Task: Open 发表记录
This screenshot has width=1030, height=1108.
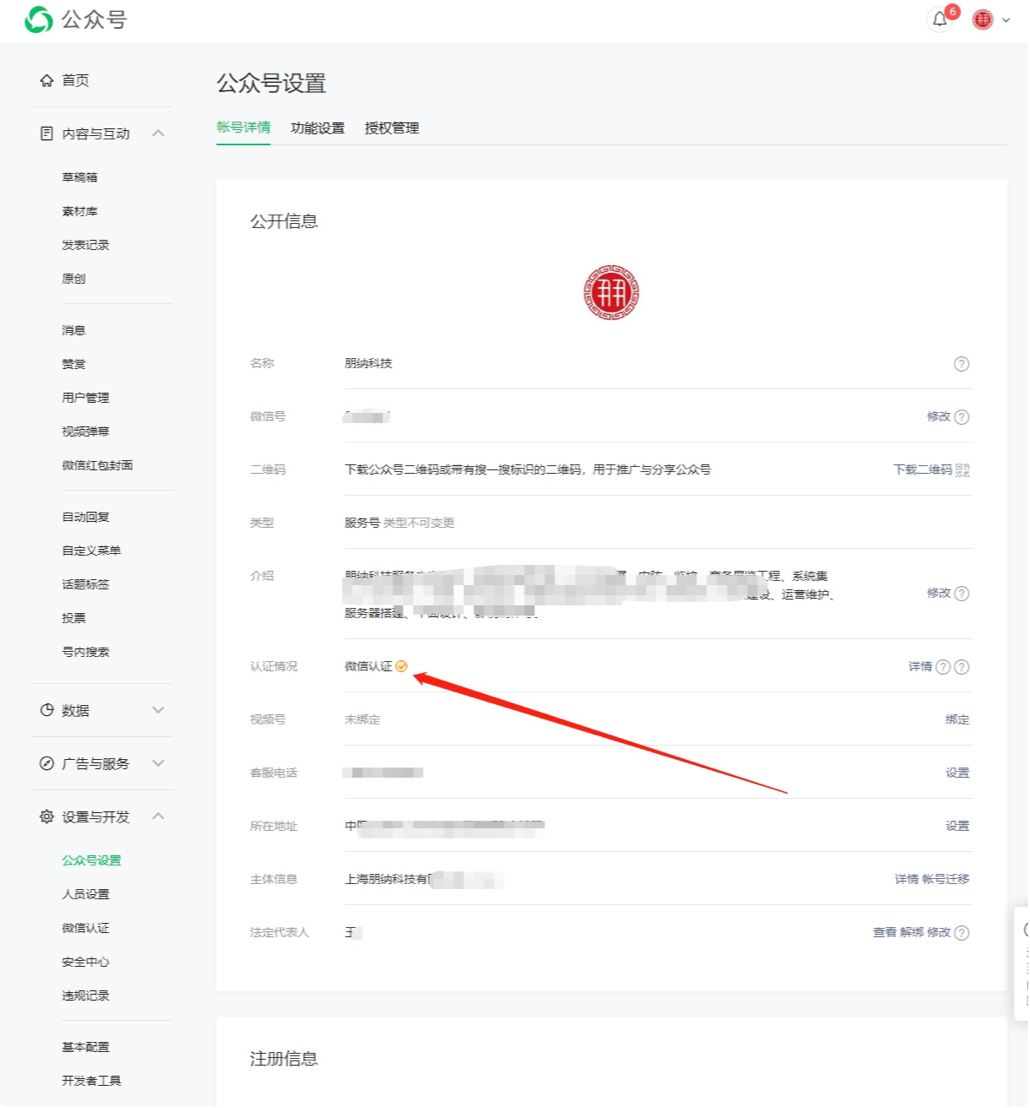Action: pos(85,245)
